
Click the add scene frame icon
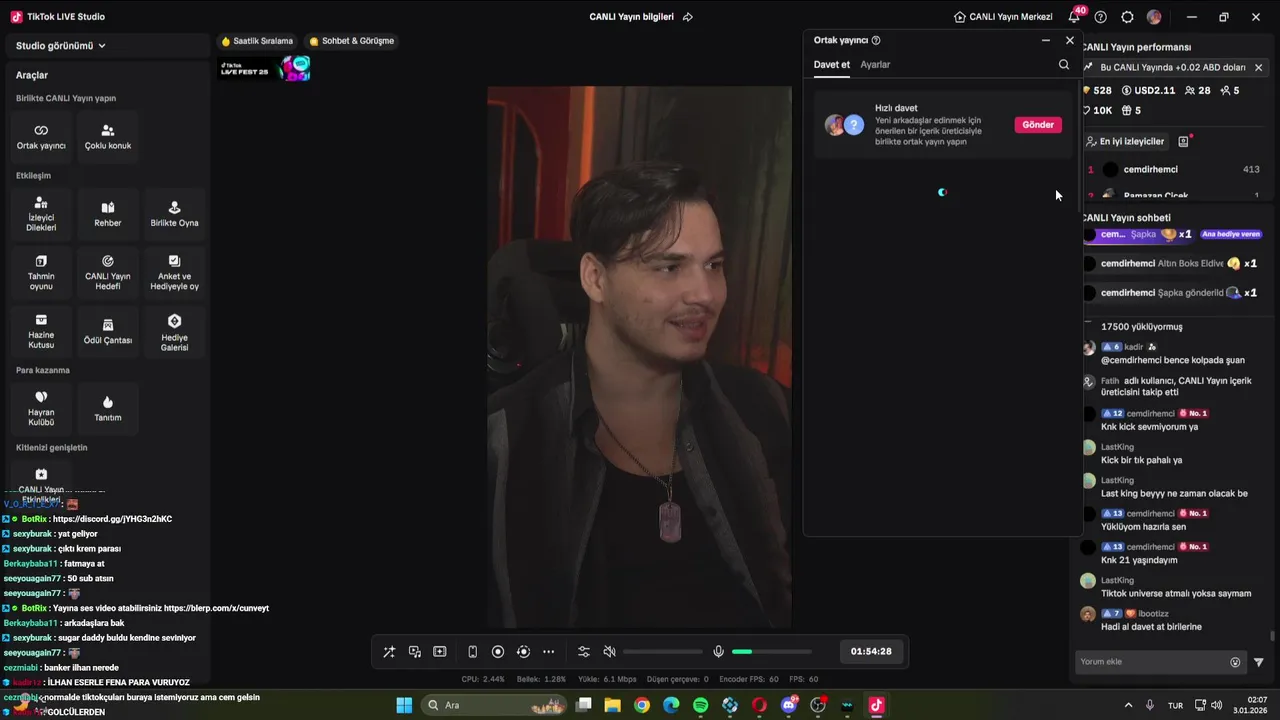coord(440,652)
